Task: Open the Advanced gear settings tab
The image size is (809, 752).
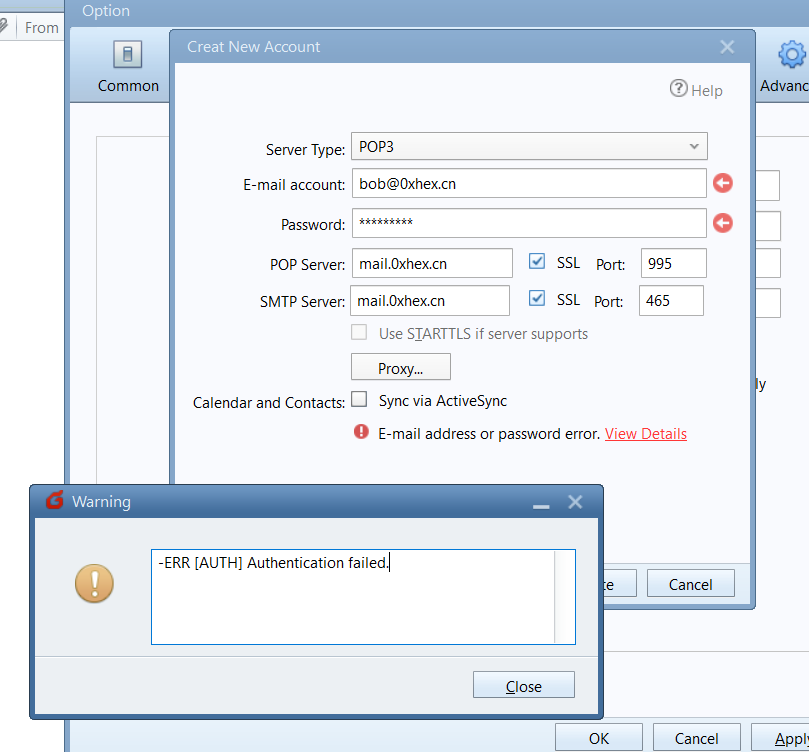Action: tap(791, 55)
